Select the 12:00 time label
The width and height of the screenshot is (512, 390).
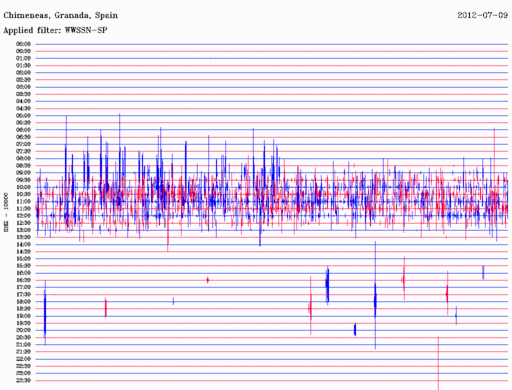[23, 216]
